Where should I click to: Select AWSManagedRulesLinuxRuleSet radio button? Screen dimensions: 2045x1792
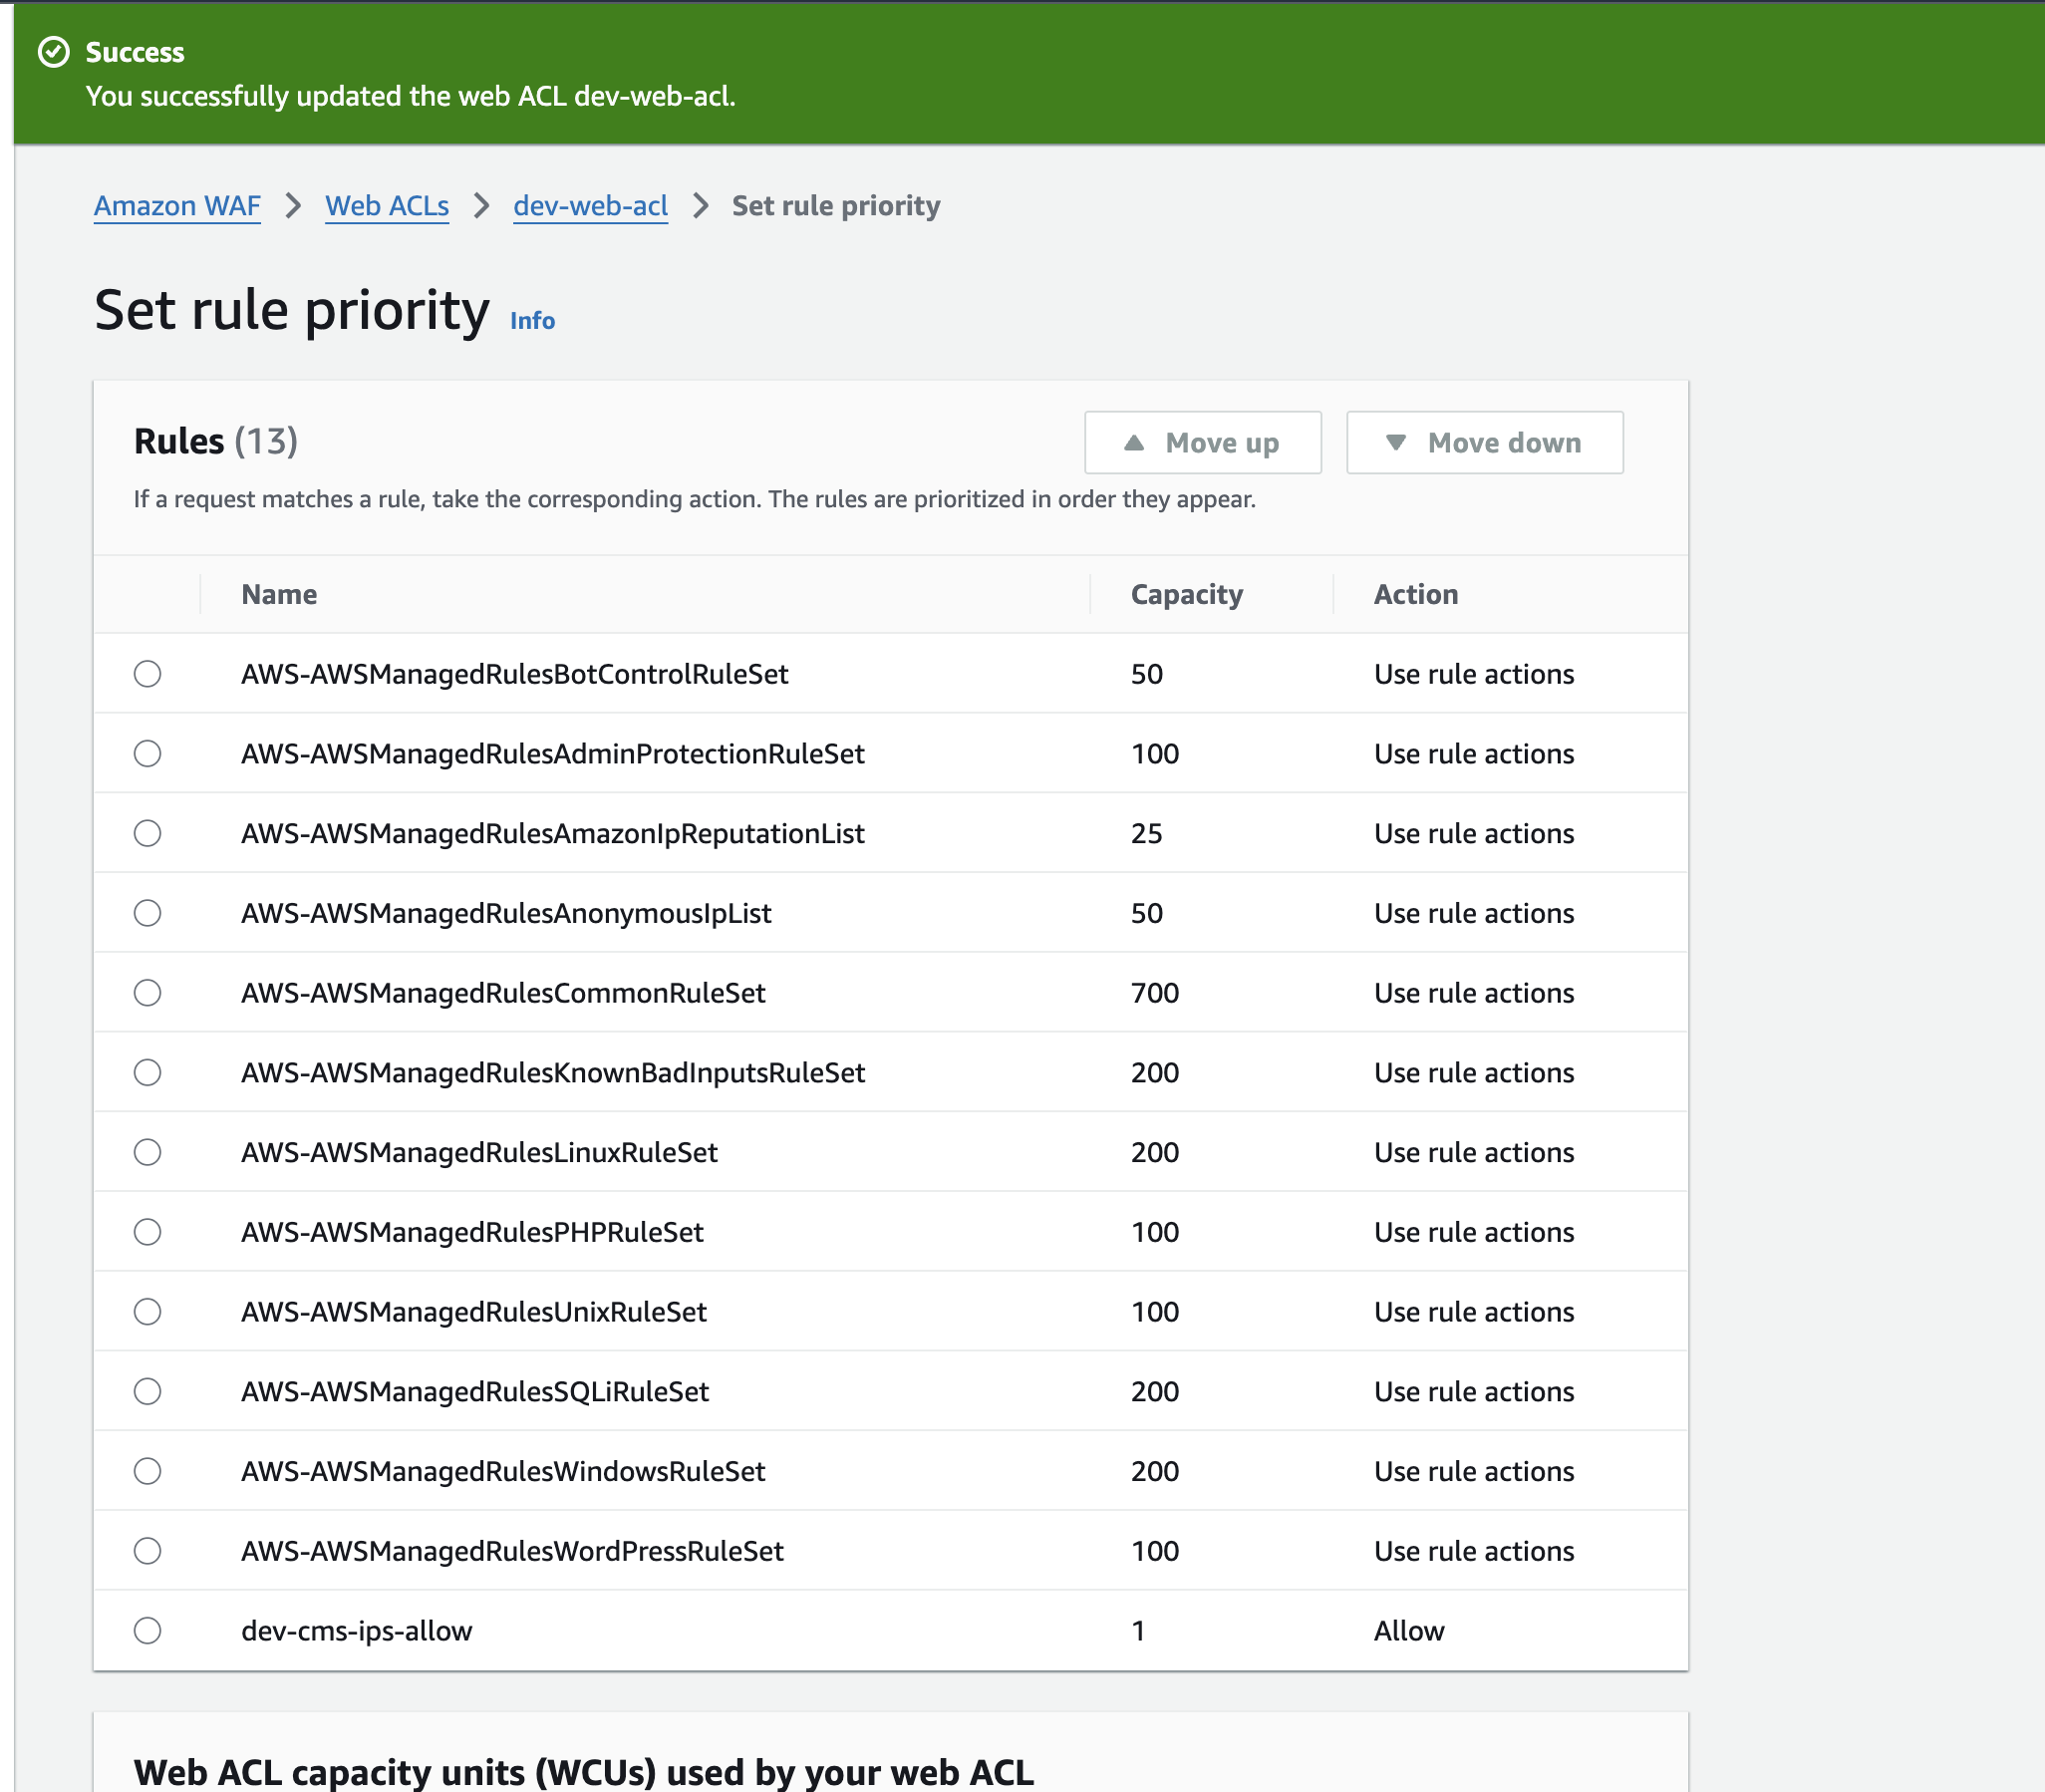(148, 1152)
